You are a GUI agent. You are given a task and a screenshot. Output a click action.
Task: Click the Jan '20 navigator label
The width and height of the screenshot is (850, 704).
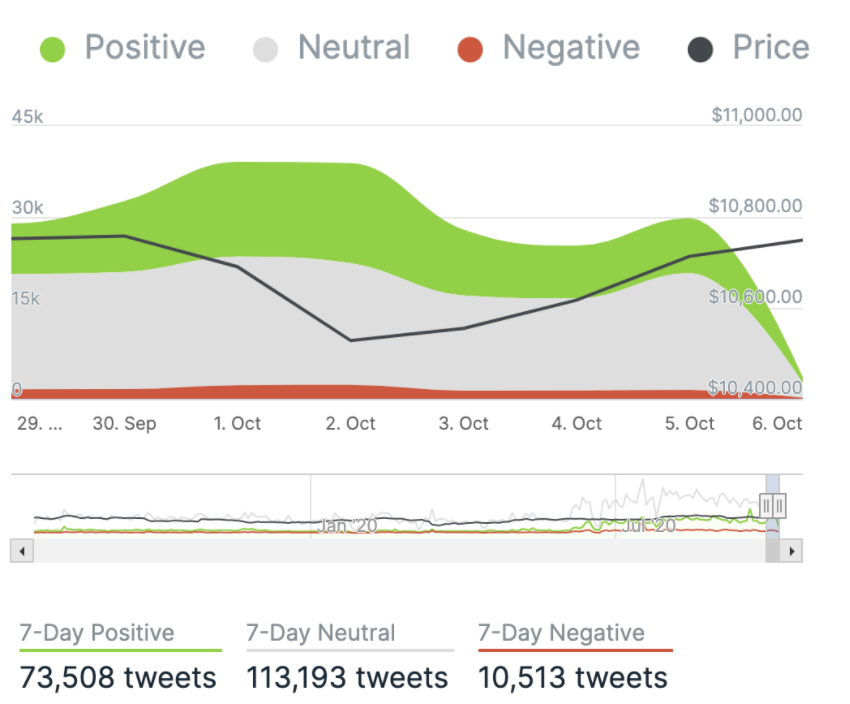[x=347, y=524]
